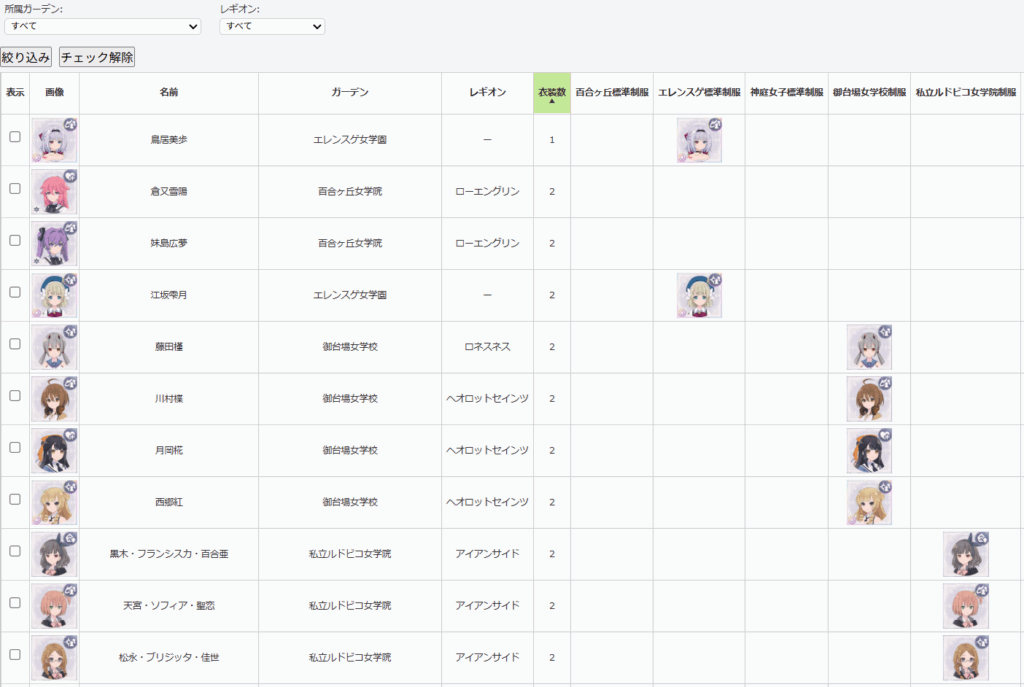1024x687 pixels.
Task: Click the チェック解除 button
Action: click(x=97, y=57)
